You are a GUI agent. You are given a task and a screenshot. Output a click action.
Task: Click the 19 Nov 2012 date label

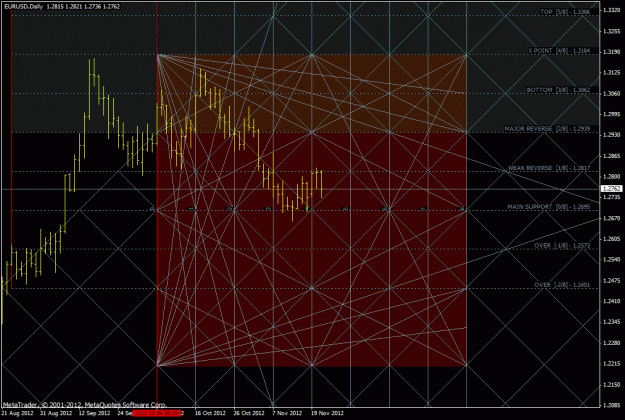click(327, 413)
